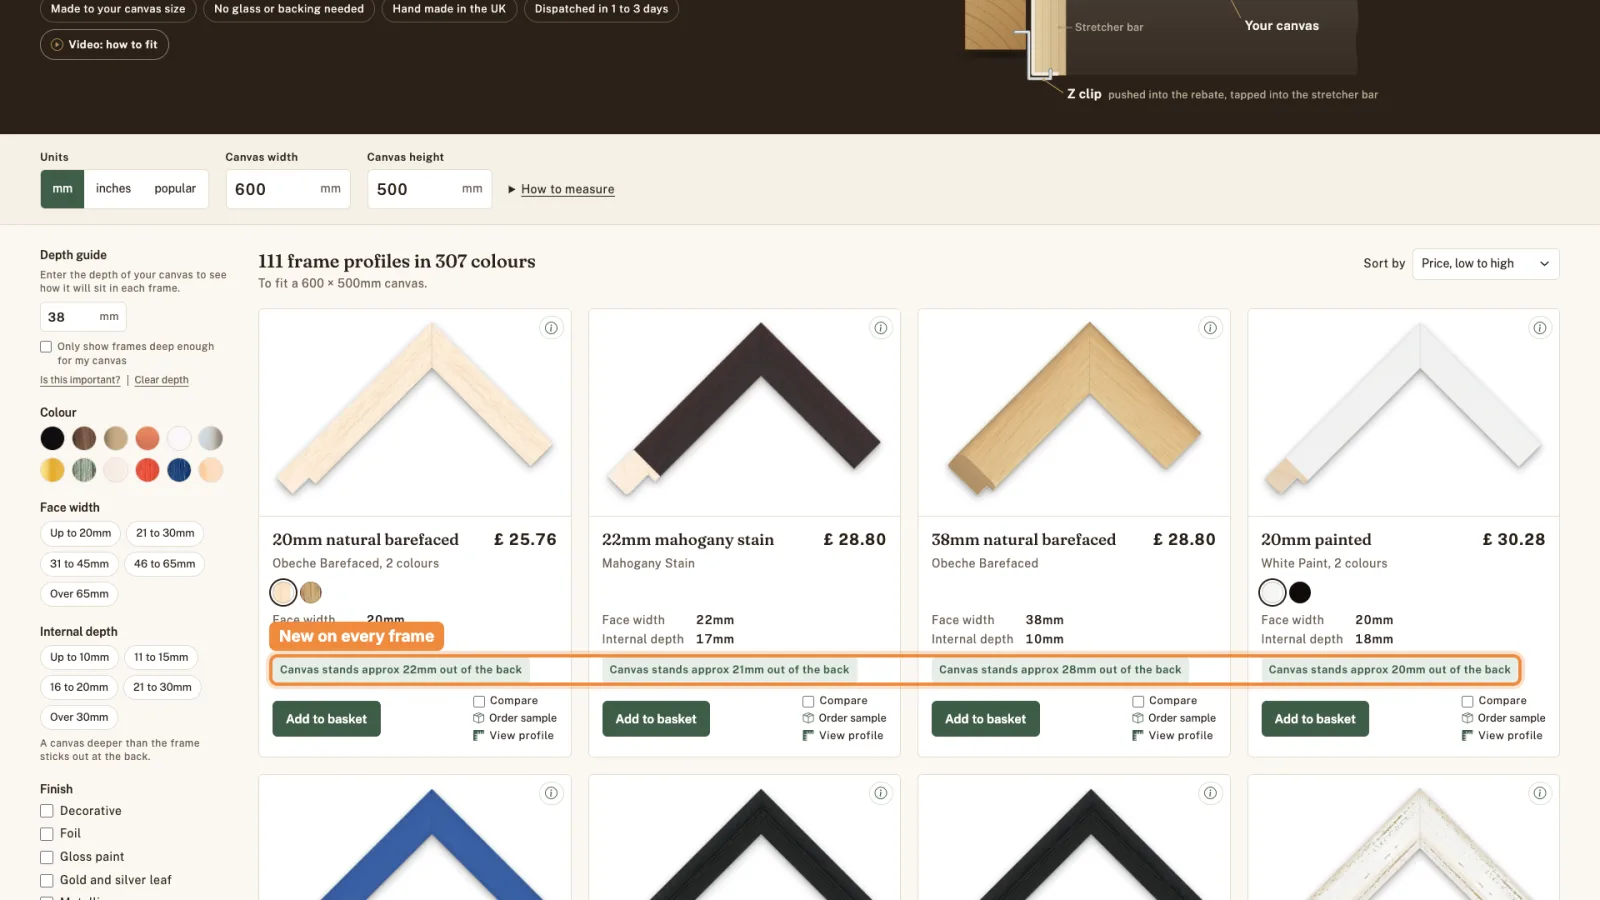1600x900 pixels.
Task: Expand the How to measure disclosure
Action: point(561,189)
